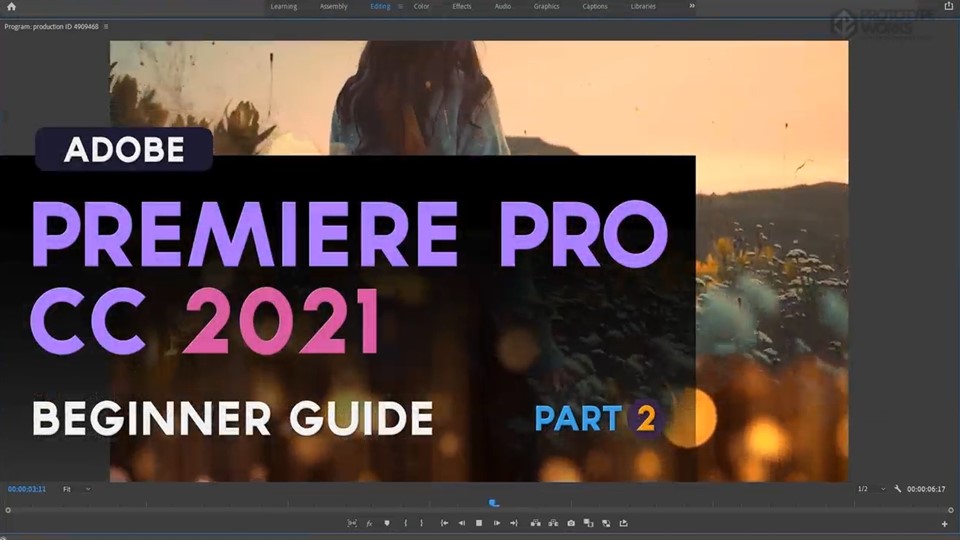Viewport: 960px width, 540px height.
Task: Switch to the Color workspace tab
Action: [x=421, y=6]
